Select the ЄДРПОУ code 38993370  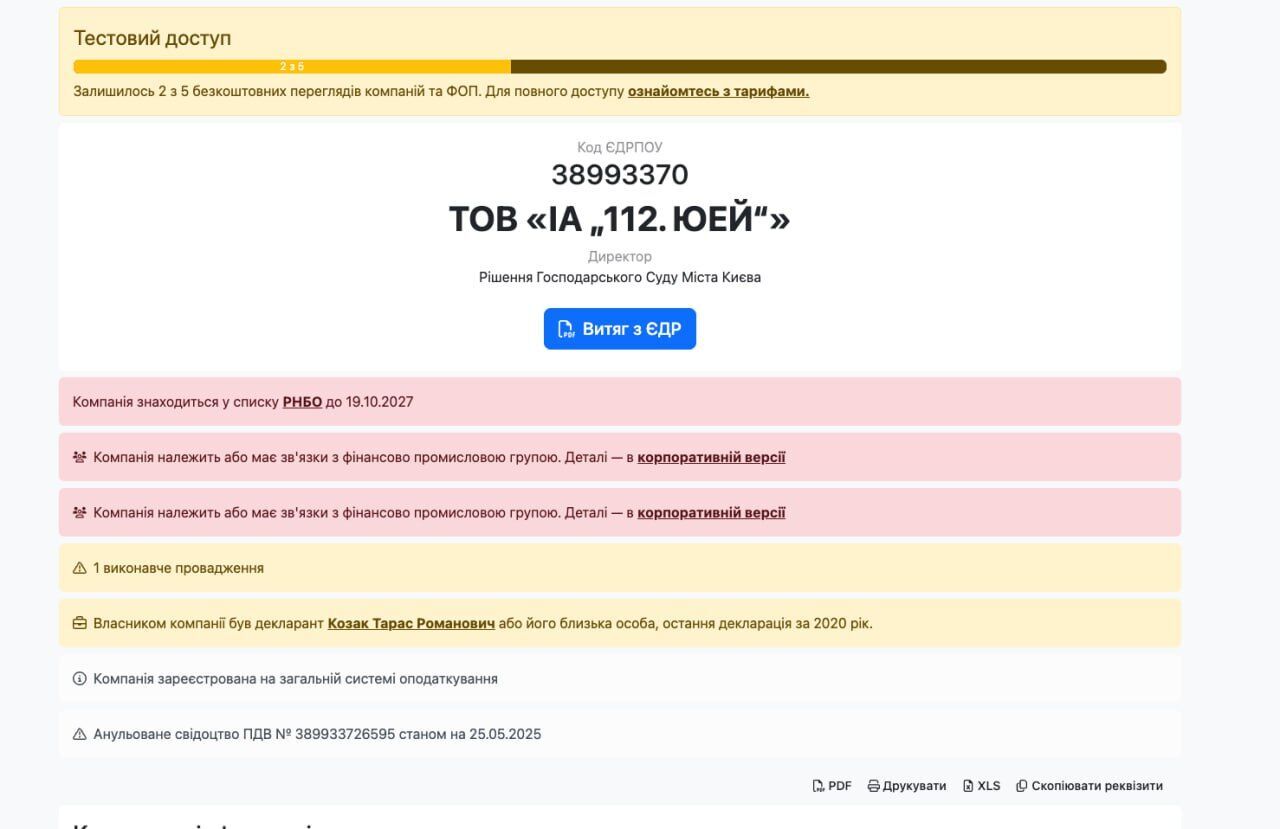(x=620, y=175)
